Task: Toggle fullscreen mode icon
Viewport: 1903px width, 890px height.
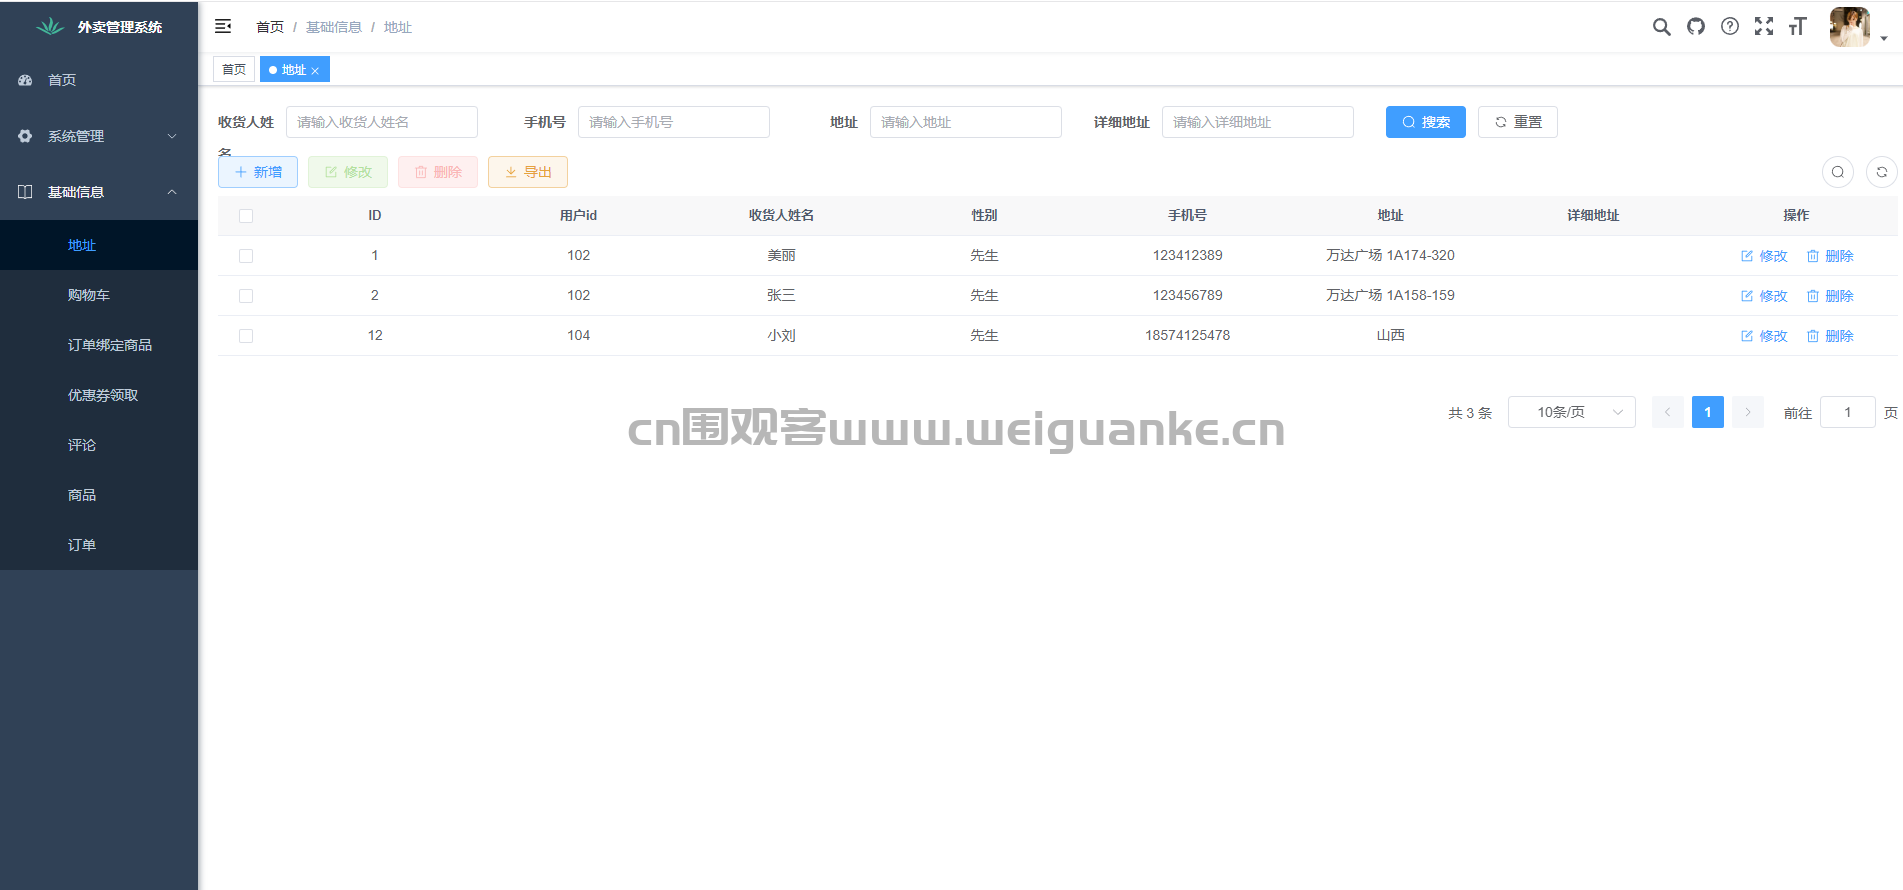Action: (1764, 27)
